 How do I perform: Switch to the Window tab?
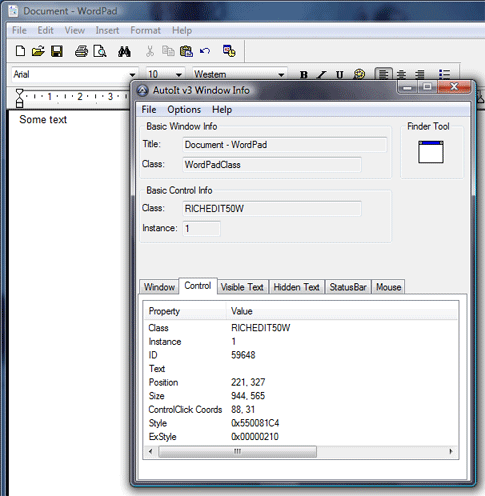pyautogui.click(x=159, y=287)
